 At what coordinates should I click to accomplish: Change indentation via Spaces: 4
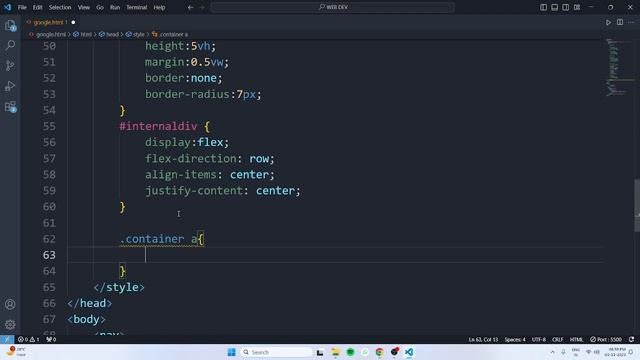tap(515, 339)
